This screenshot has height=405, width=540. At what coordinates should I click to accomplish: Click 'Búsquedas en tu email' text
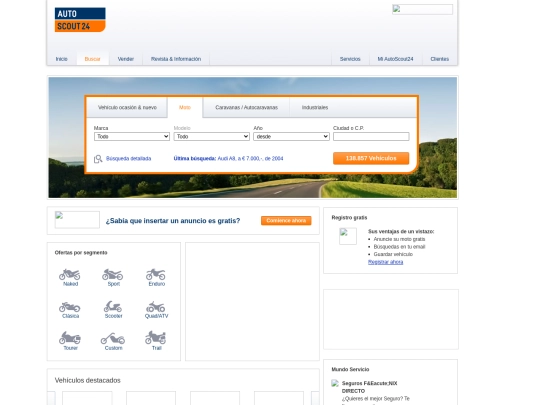[x=399, y=247]
